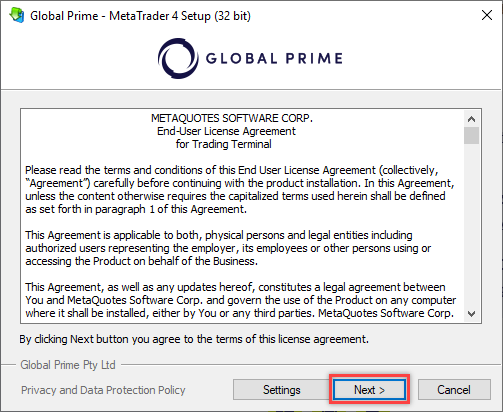The width and height of the screenshot is (503, 412).
Task: Click the MetaTrader setup icon in title bar
Action: click(x=17, y=15)
